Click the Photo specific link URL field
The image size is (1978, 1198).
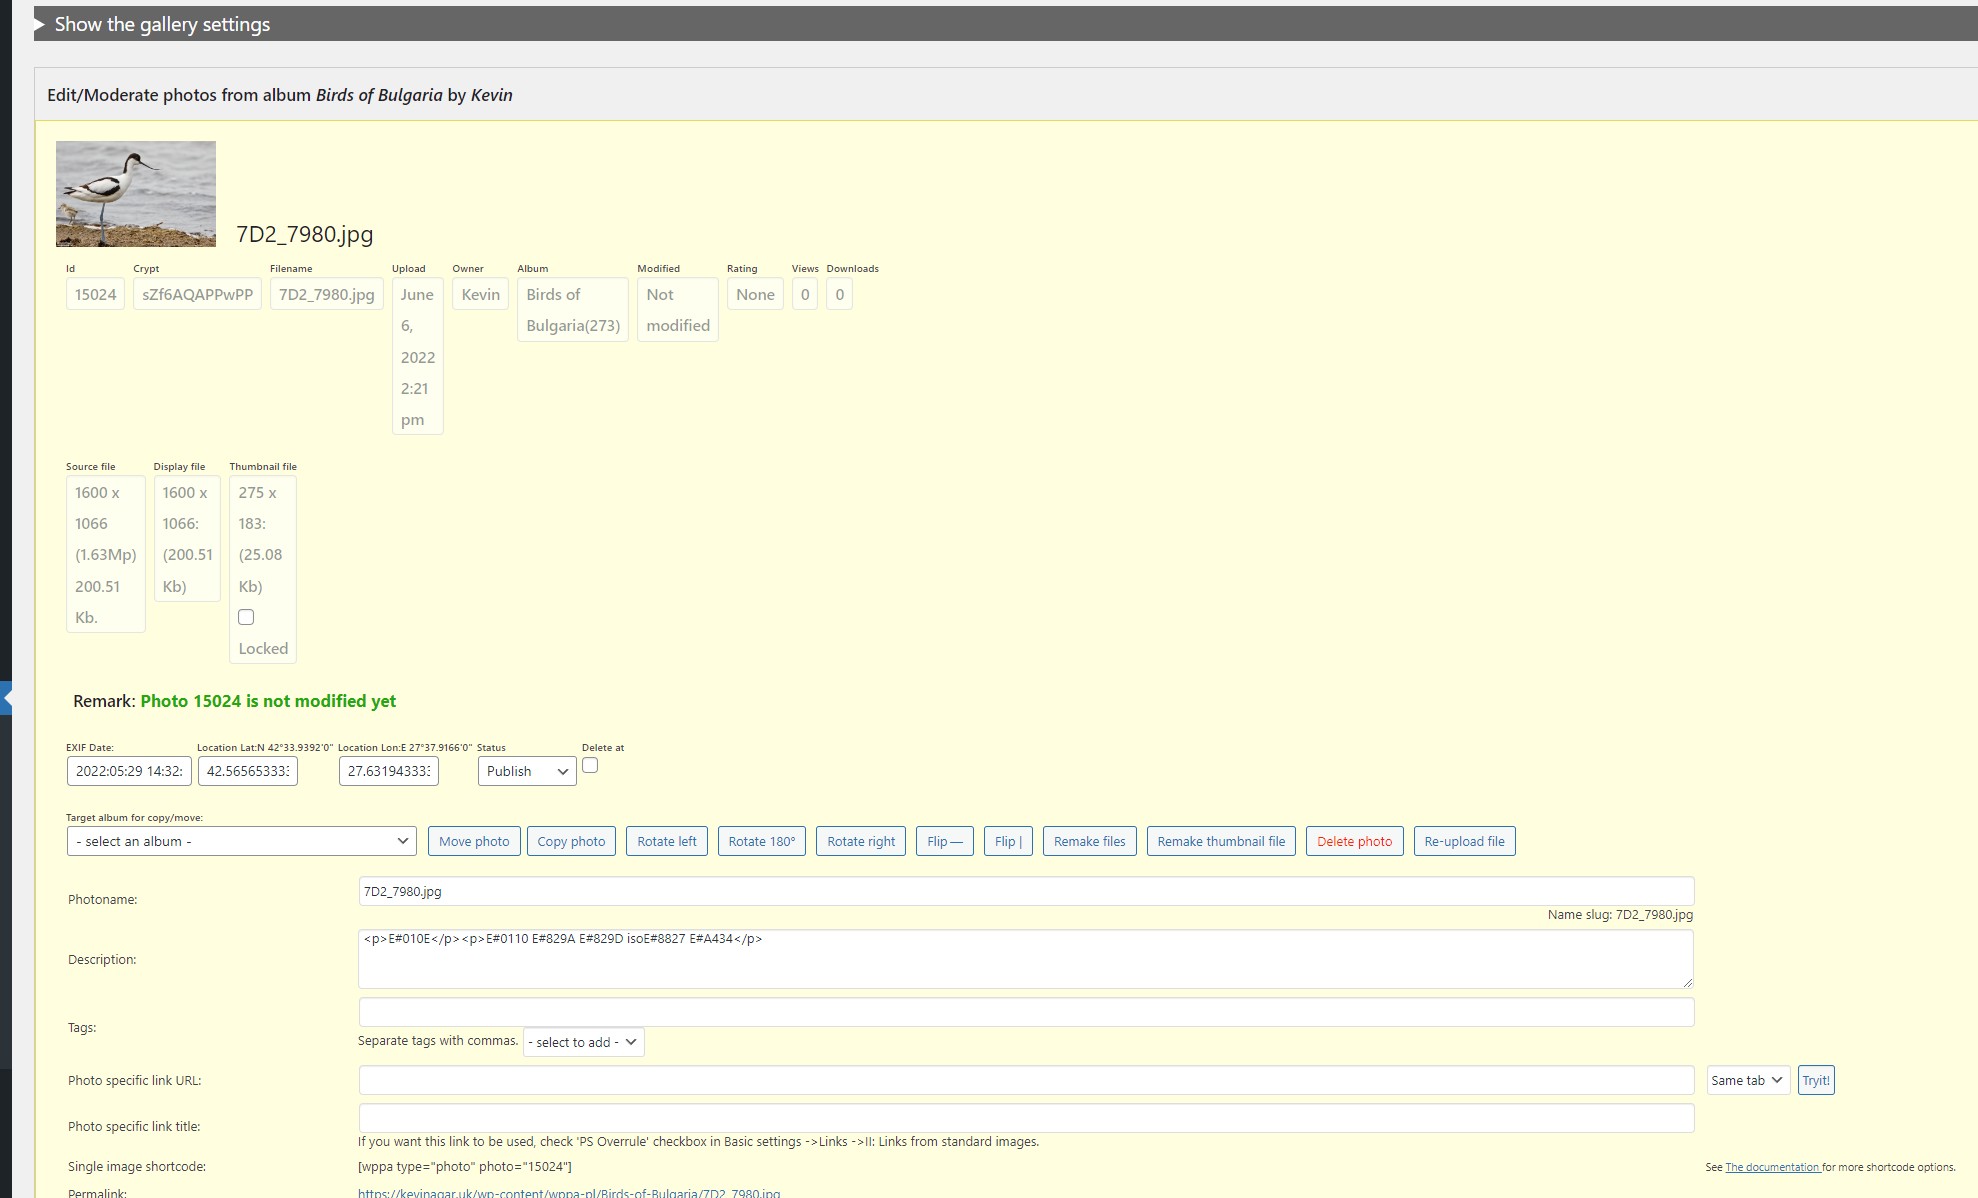[1026, 1080]
